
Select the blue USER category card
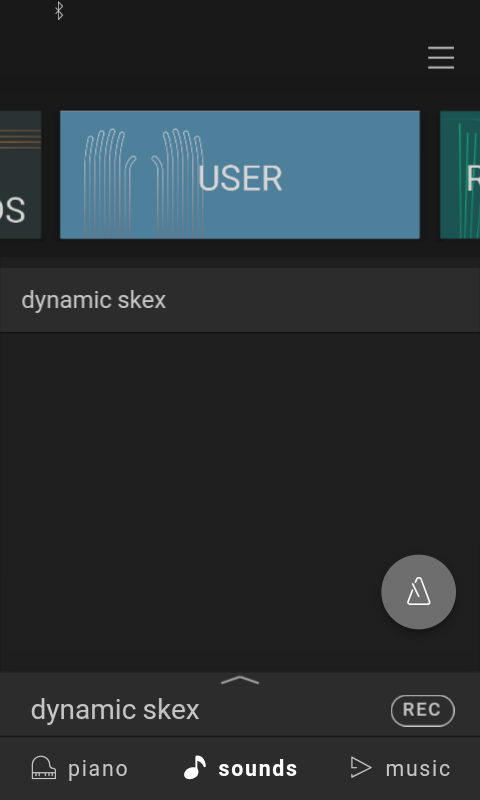(x=240, y=174)
